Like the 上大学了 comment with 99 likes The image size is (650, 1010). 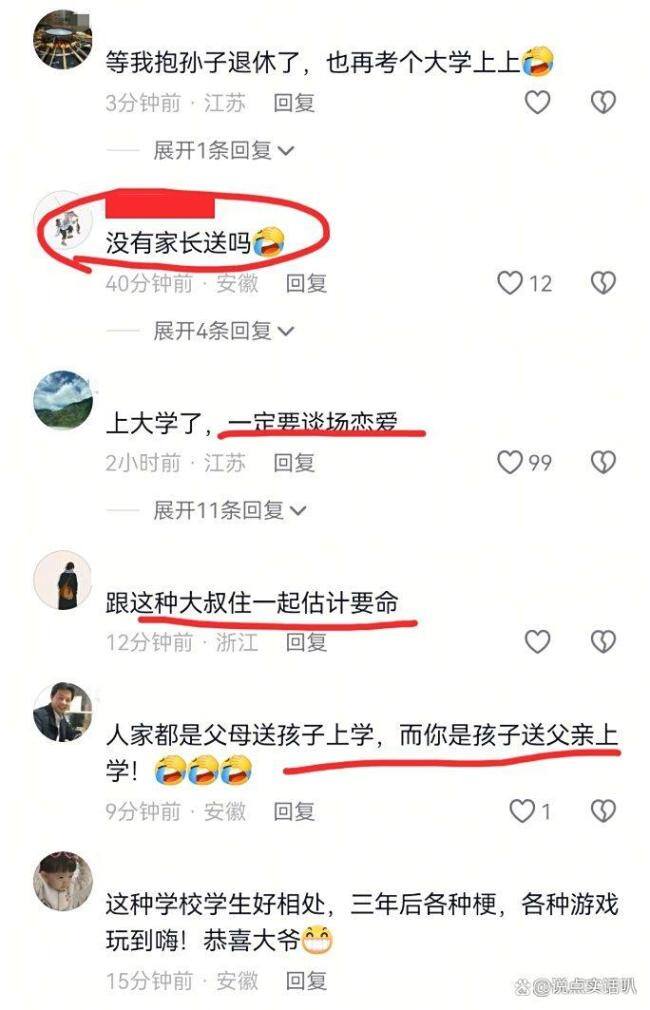[510, 462]
